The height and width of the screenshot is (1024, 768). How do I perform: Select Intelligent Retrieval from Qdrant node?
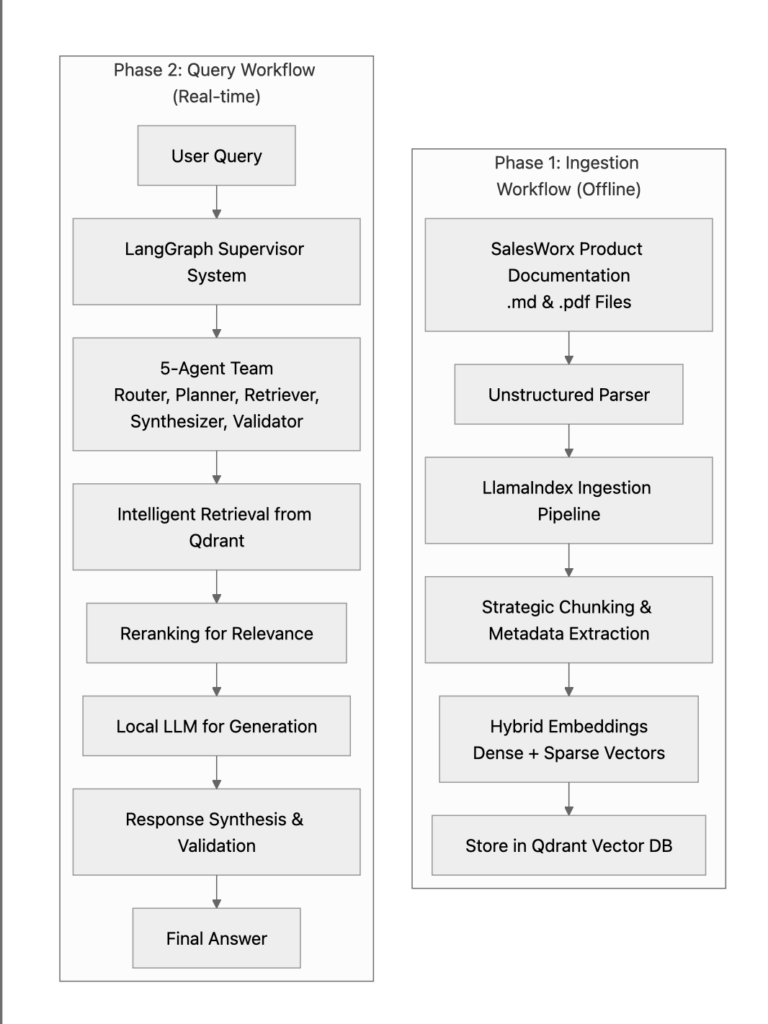click(216, 527)
